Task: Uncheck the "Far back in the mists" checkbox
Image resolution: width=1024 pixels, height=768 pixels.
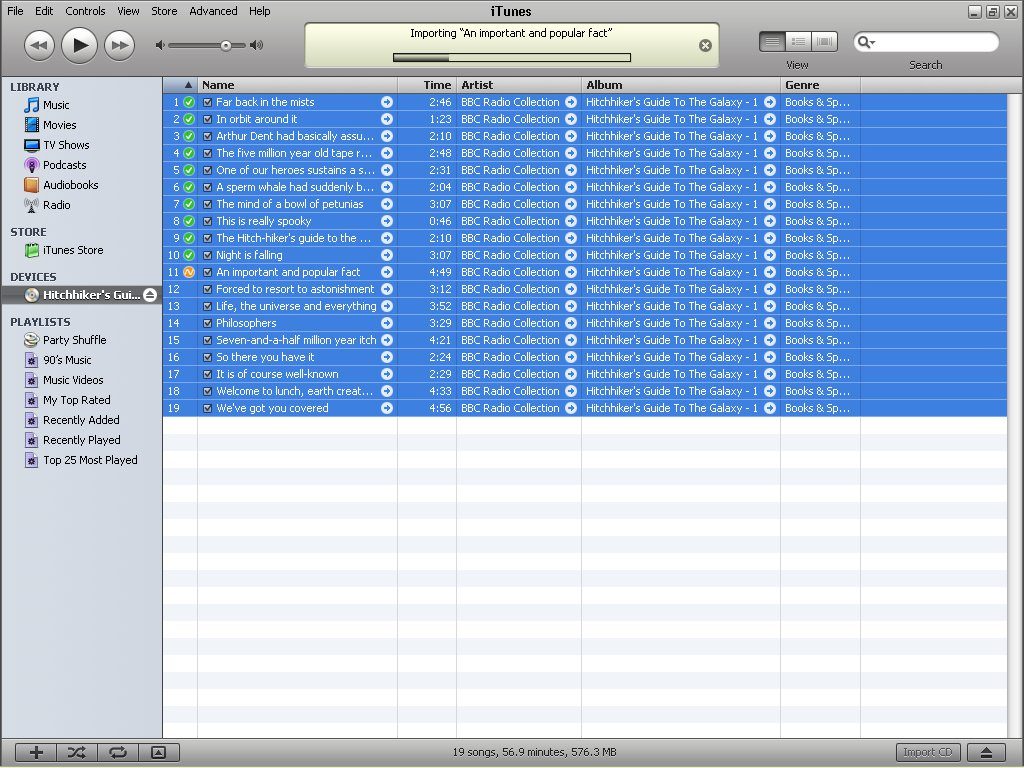Action: tap(207, 102)
